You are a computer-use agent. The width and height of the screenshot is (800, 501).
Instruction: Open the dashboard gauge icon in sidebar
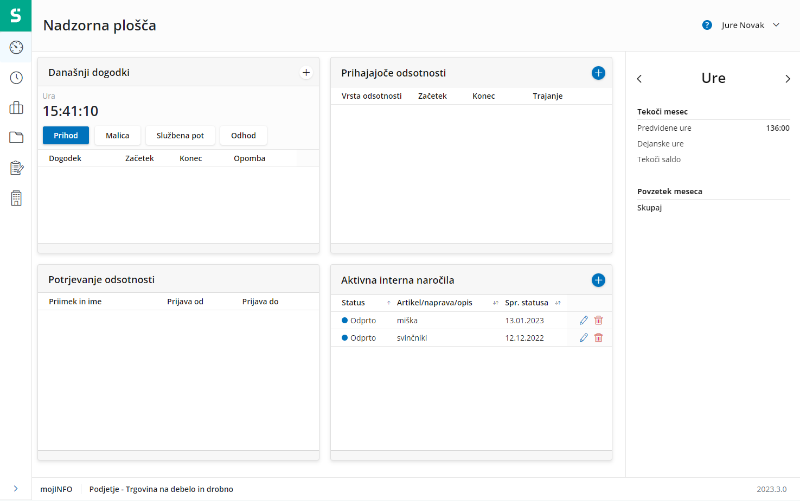point(16,47)
